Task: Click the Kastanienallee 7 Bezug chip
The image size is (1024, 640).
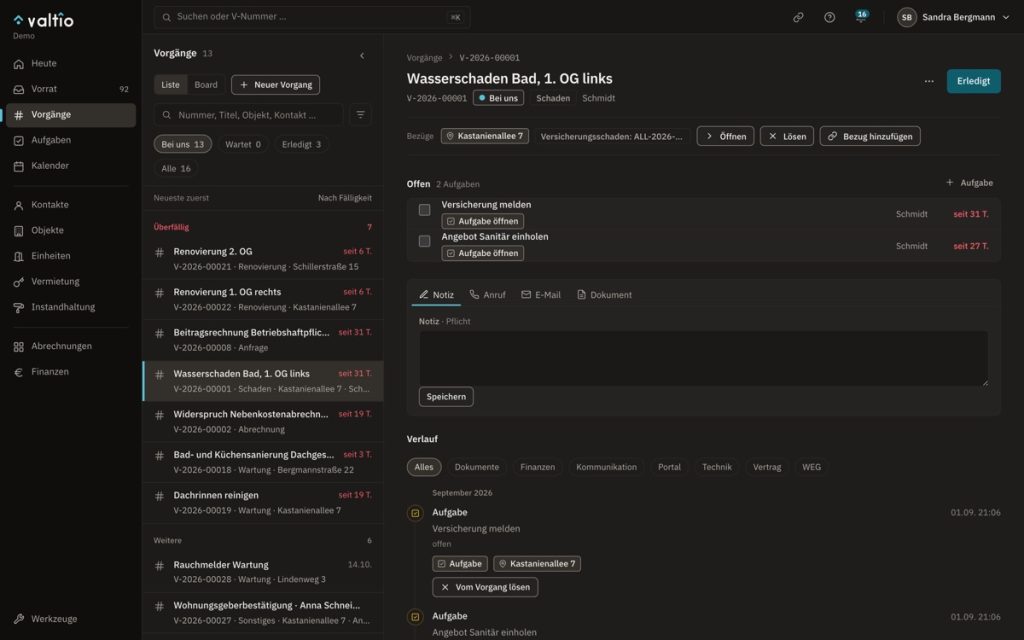Action: coord(485,136)
